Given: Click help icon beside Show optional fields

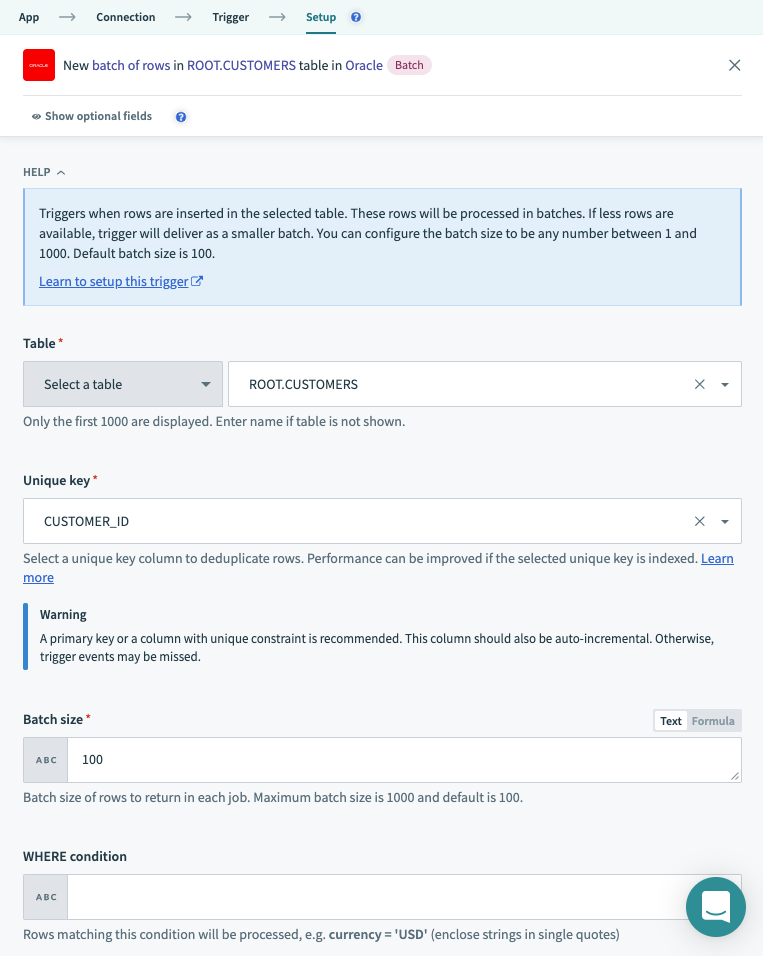Looking at the screenshot, I should pos(181,117).
